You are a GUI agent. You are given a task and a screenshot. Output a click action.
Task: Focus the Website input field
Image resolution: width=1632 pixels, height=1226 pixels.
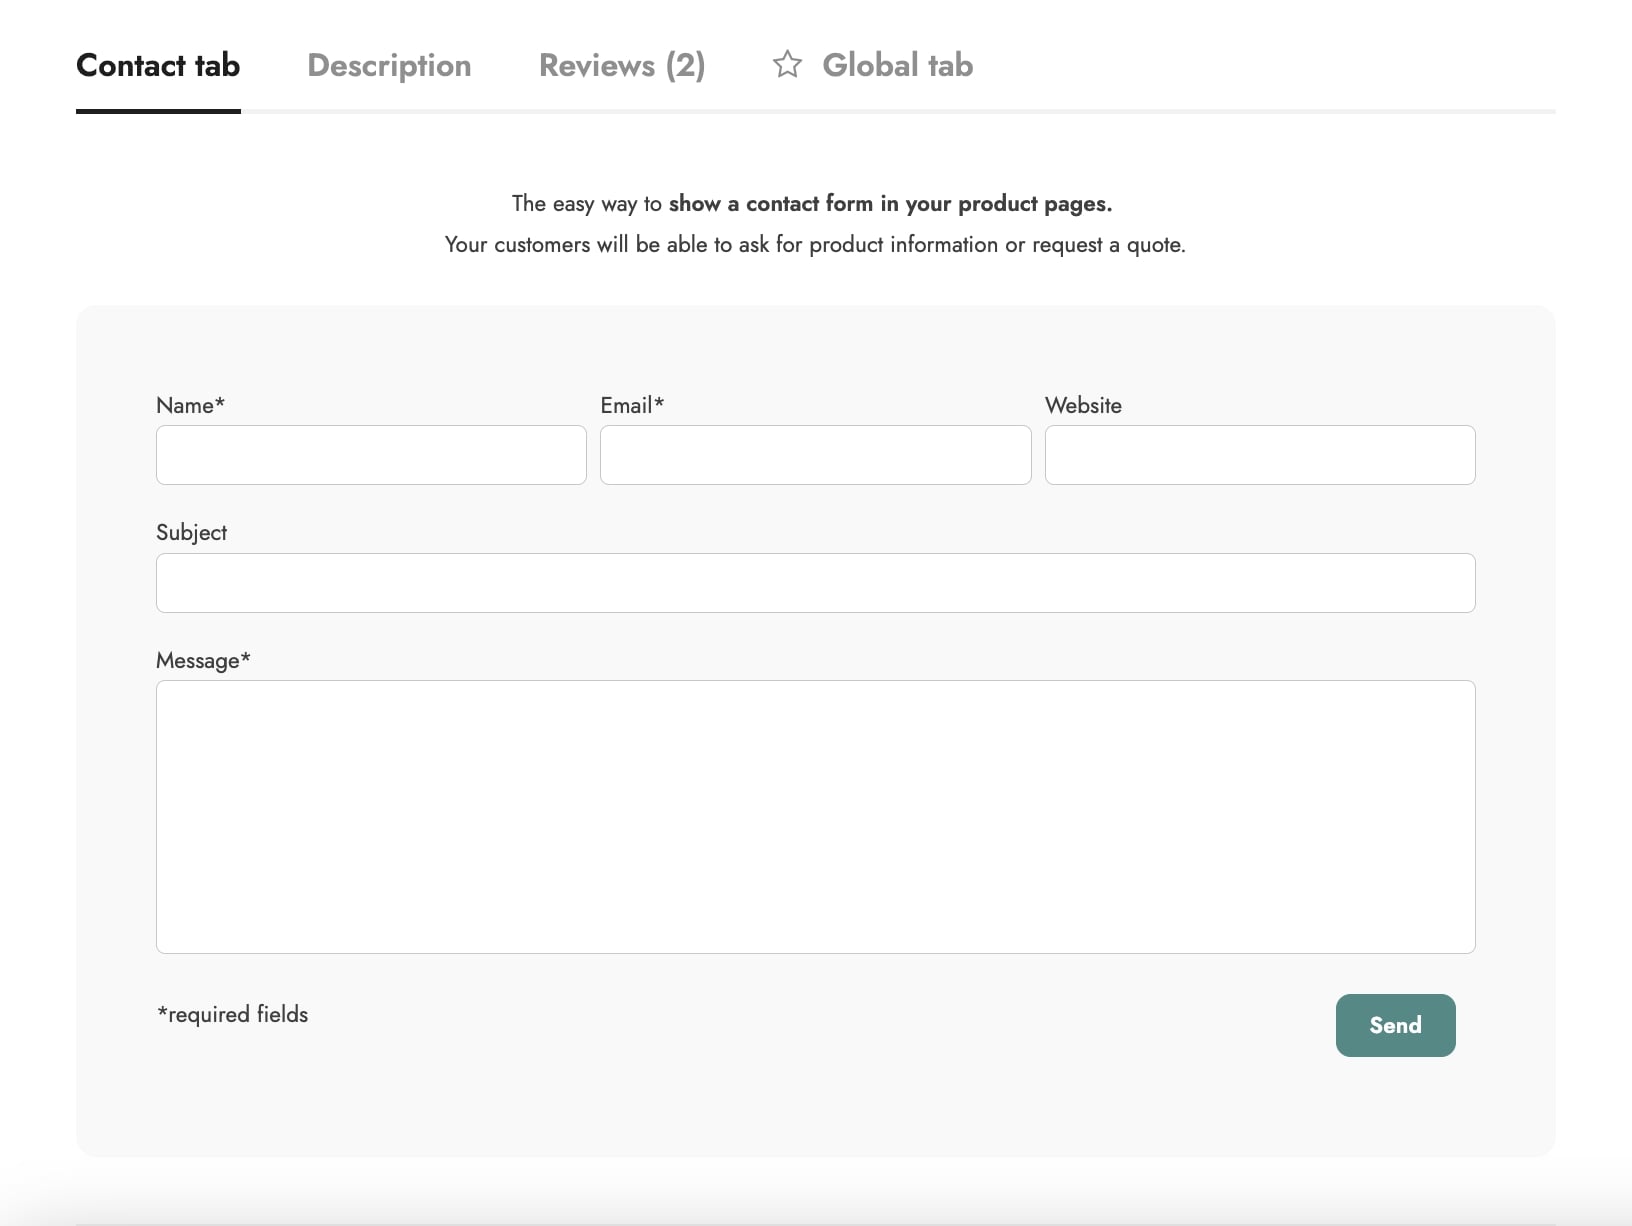1259,455
